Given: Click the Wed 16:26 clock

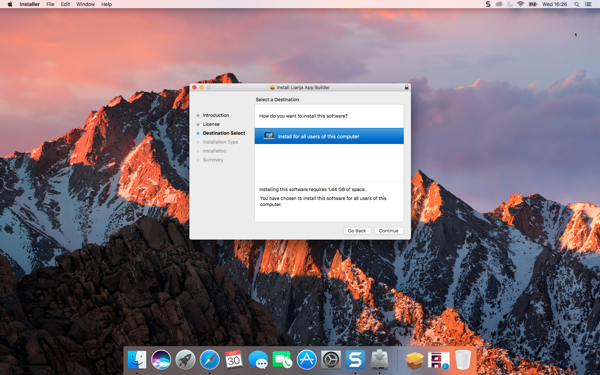Looking at the screenshot, I should 554,4.
